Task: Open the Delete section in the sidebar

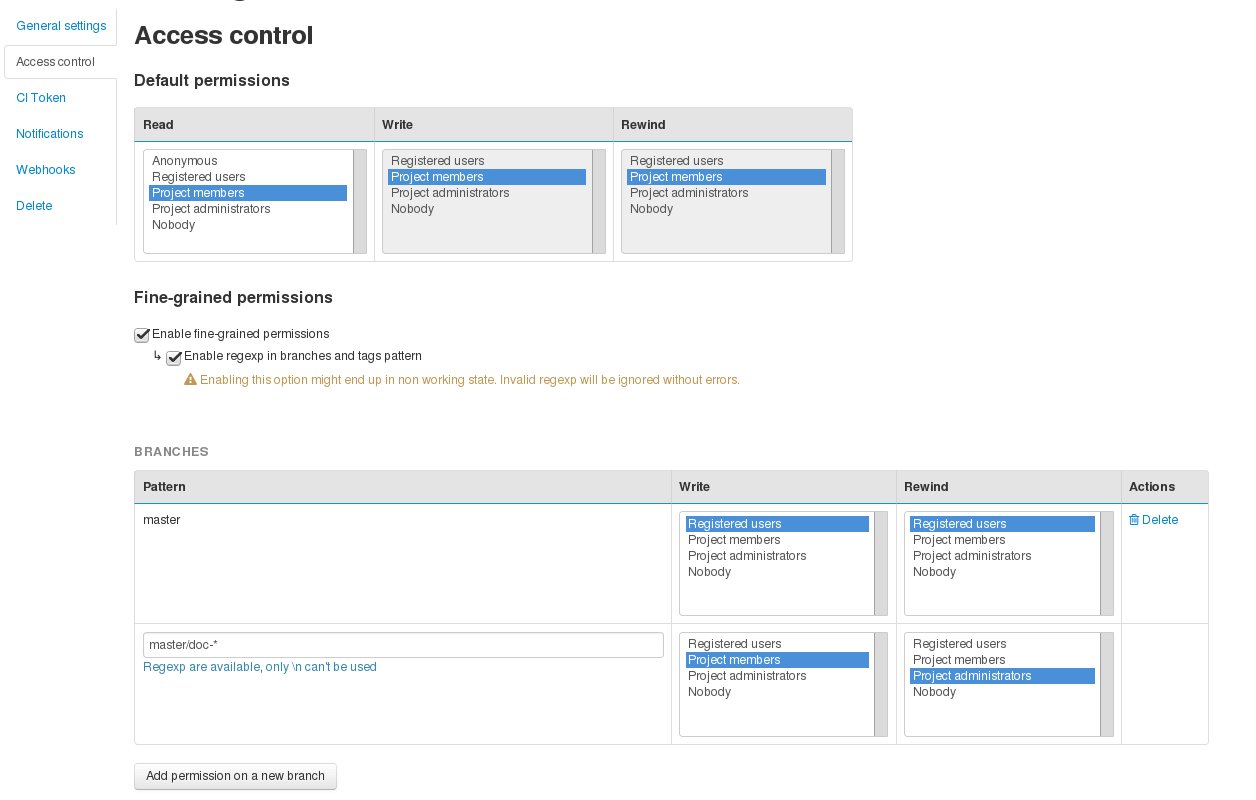Action: coord(34,205)
